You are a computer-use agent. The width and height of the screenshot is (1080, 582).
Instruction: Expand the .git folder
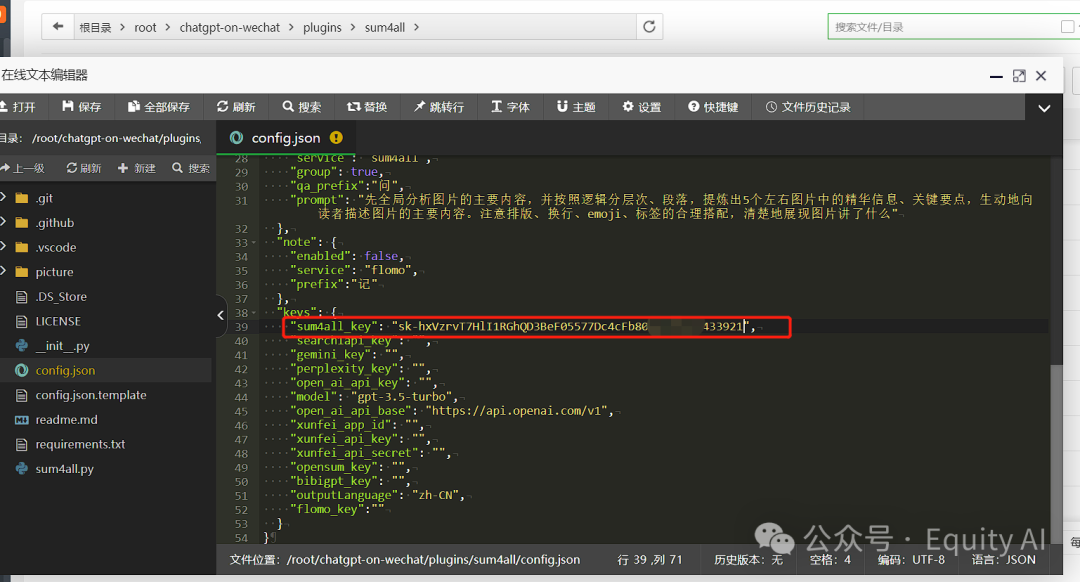[x=3, y=198]
